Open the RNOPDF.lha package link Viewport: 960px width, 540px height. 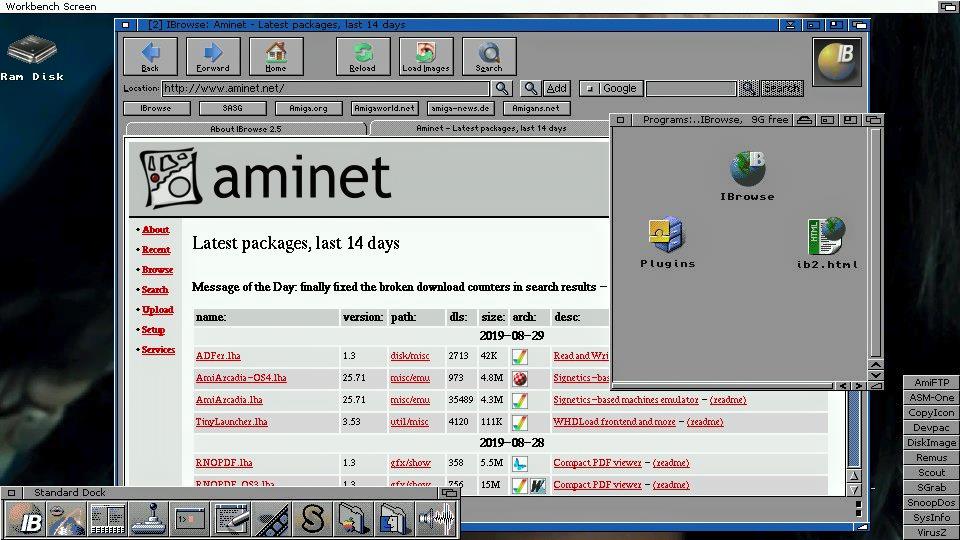tap(224, 463)
